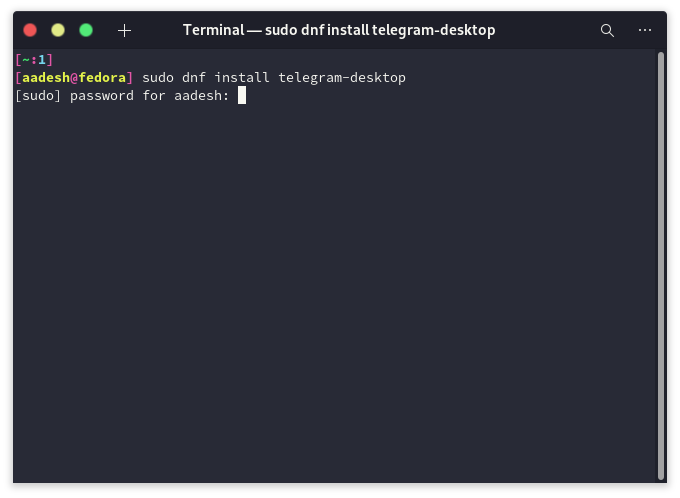This screenshot has width=680, height=498.
Task: Click 'fedora' hostname in the prompt
Action: tap(102, 78)
